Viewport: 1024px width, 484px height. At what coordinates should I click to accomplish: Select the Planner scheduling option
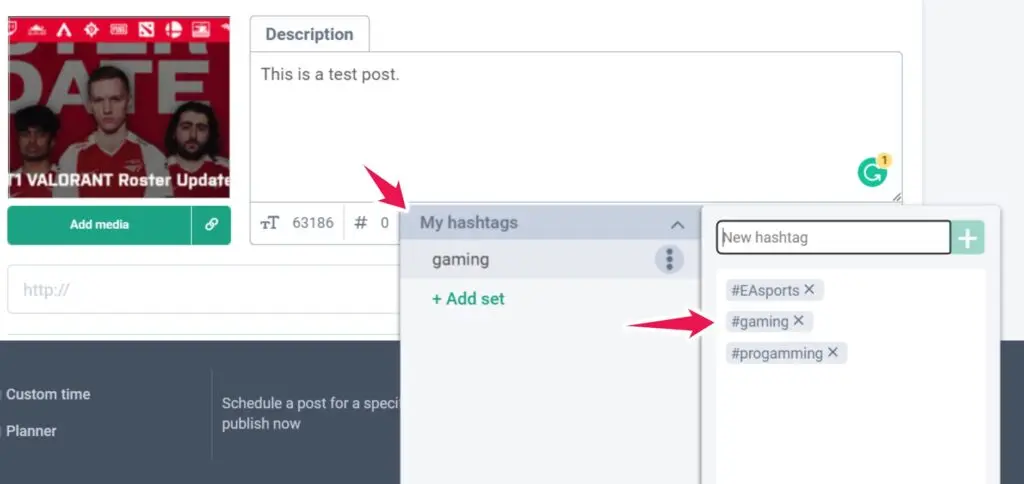click(31, 431)
